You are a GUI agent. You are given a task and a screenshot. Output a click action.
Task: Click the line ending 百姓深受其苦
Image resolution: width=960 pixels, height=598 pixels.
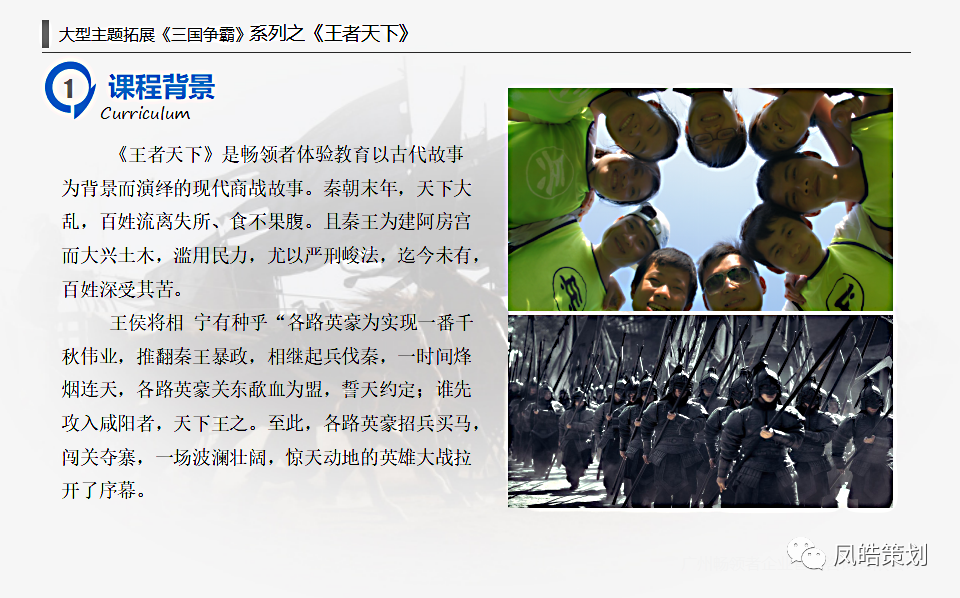click(x=122, y=289)
